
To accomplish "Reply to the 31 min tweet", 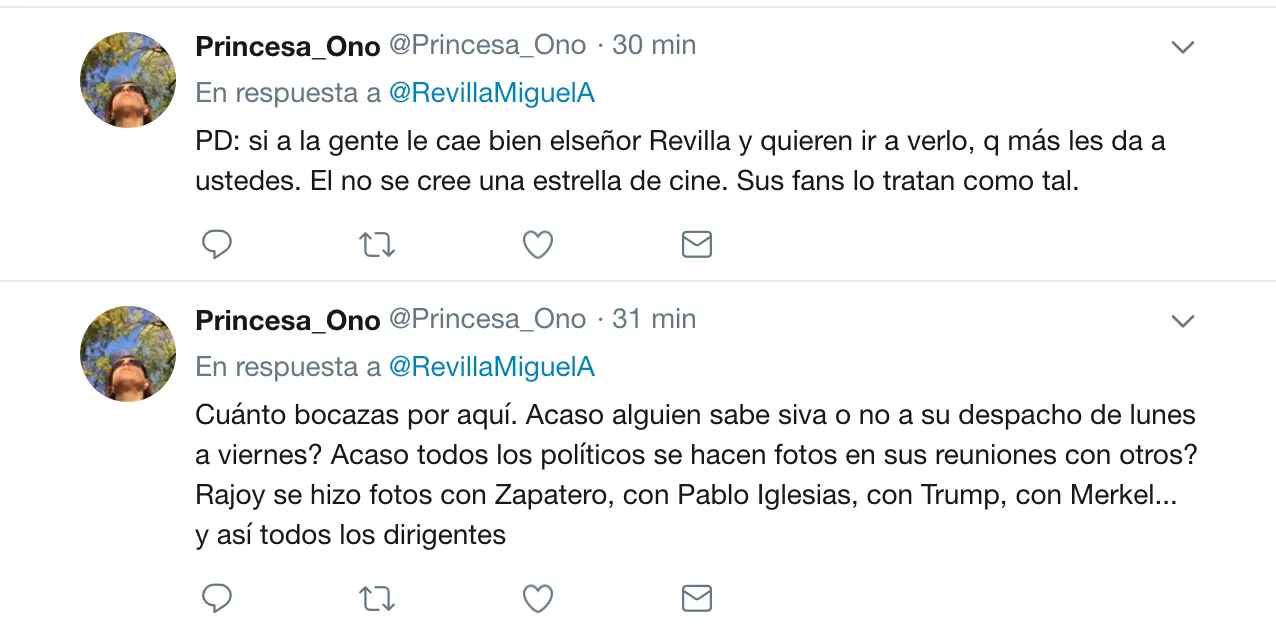I will (217, 598).
